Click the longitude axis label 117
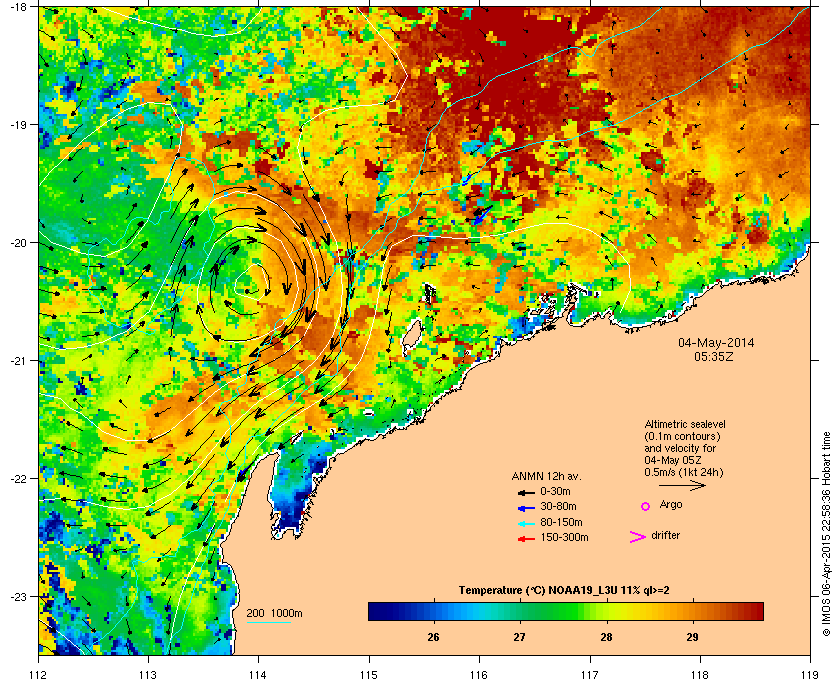This screenshot has width=840, height=680. (x=589, y=675)
